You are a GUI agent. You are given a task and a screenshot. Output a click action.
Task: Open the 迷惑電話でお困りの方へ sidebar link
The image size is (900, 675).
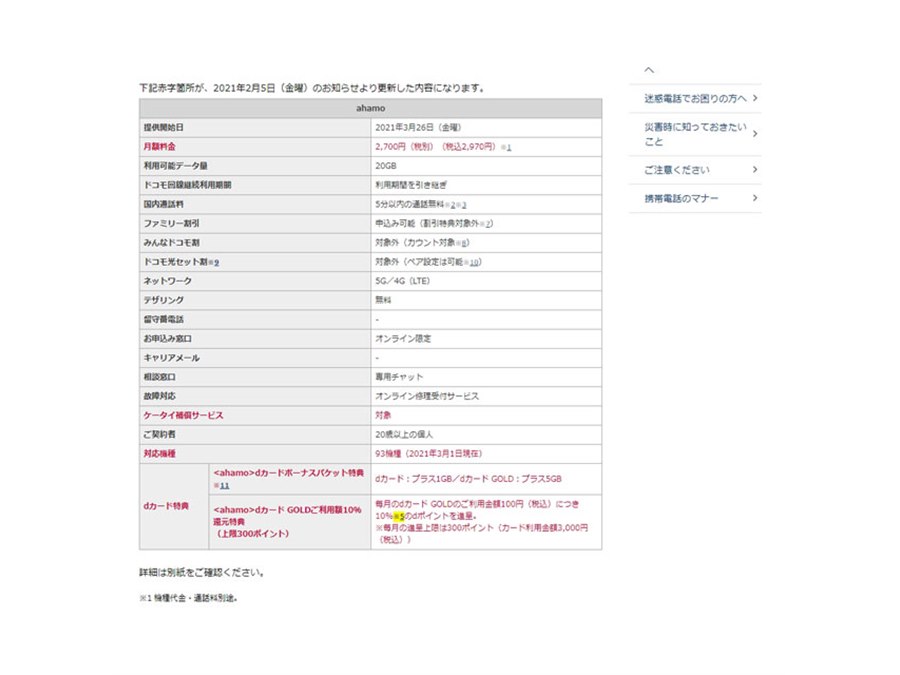695,99
